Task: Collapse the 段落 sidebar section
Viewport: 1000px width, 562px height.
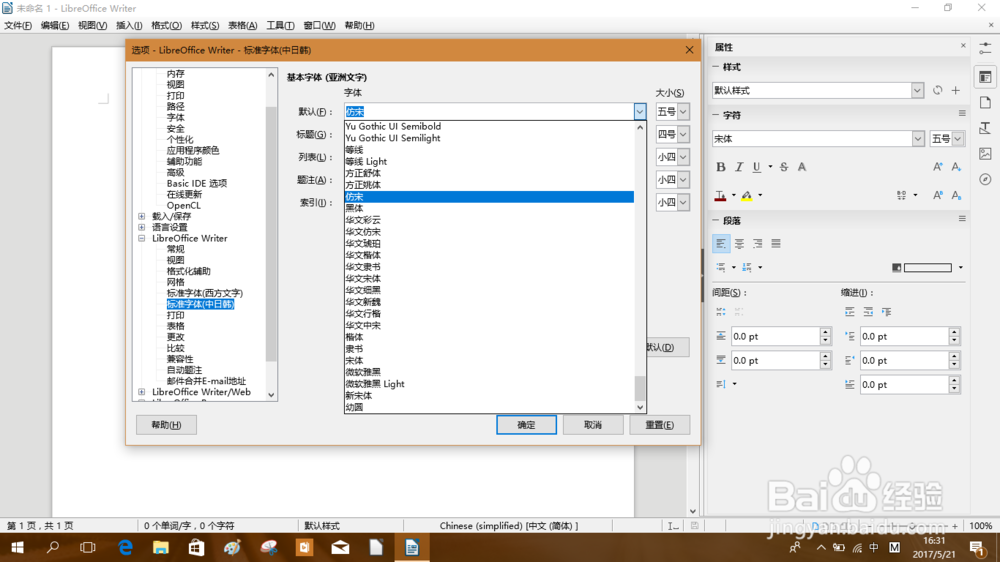Action: (716, 220)
